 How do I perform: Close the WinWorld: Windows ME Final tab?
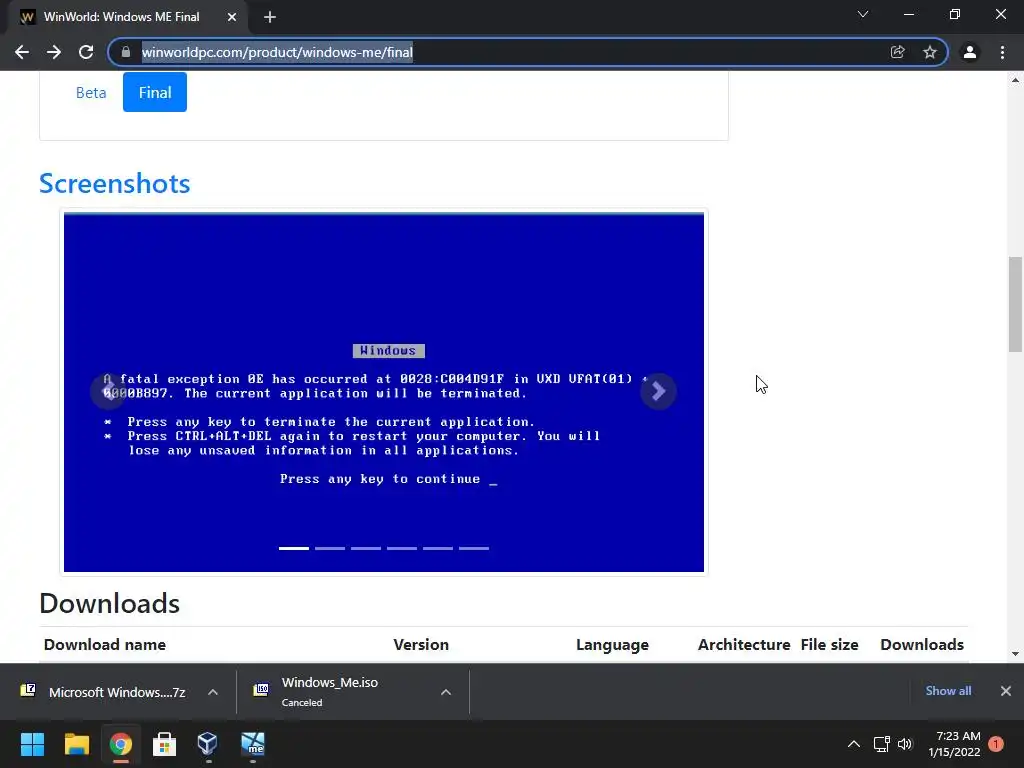pyautogui.click(x=232, y=17)
